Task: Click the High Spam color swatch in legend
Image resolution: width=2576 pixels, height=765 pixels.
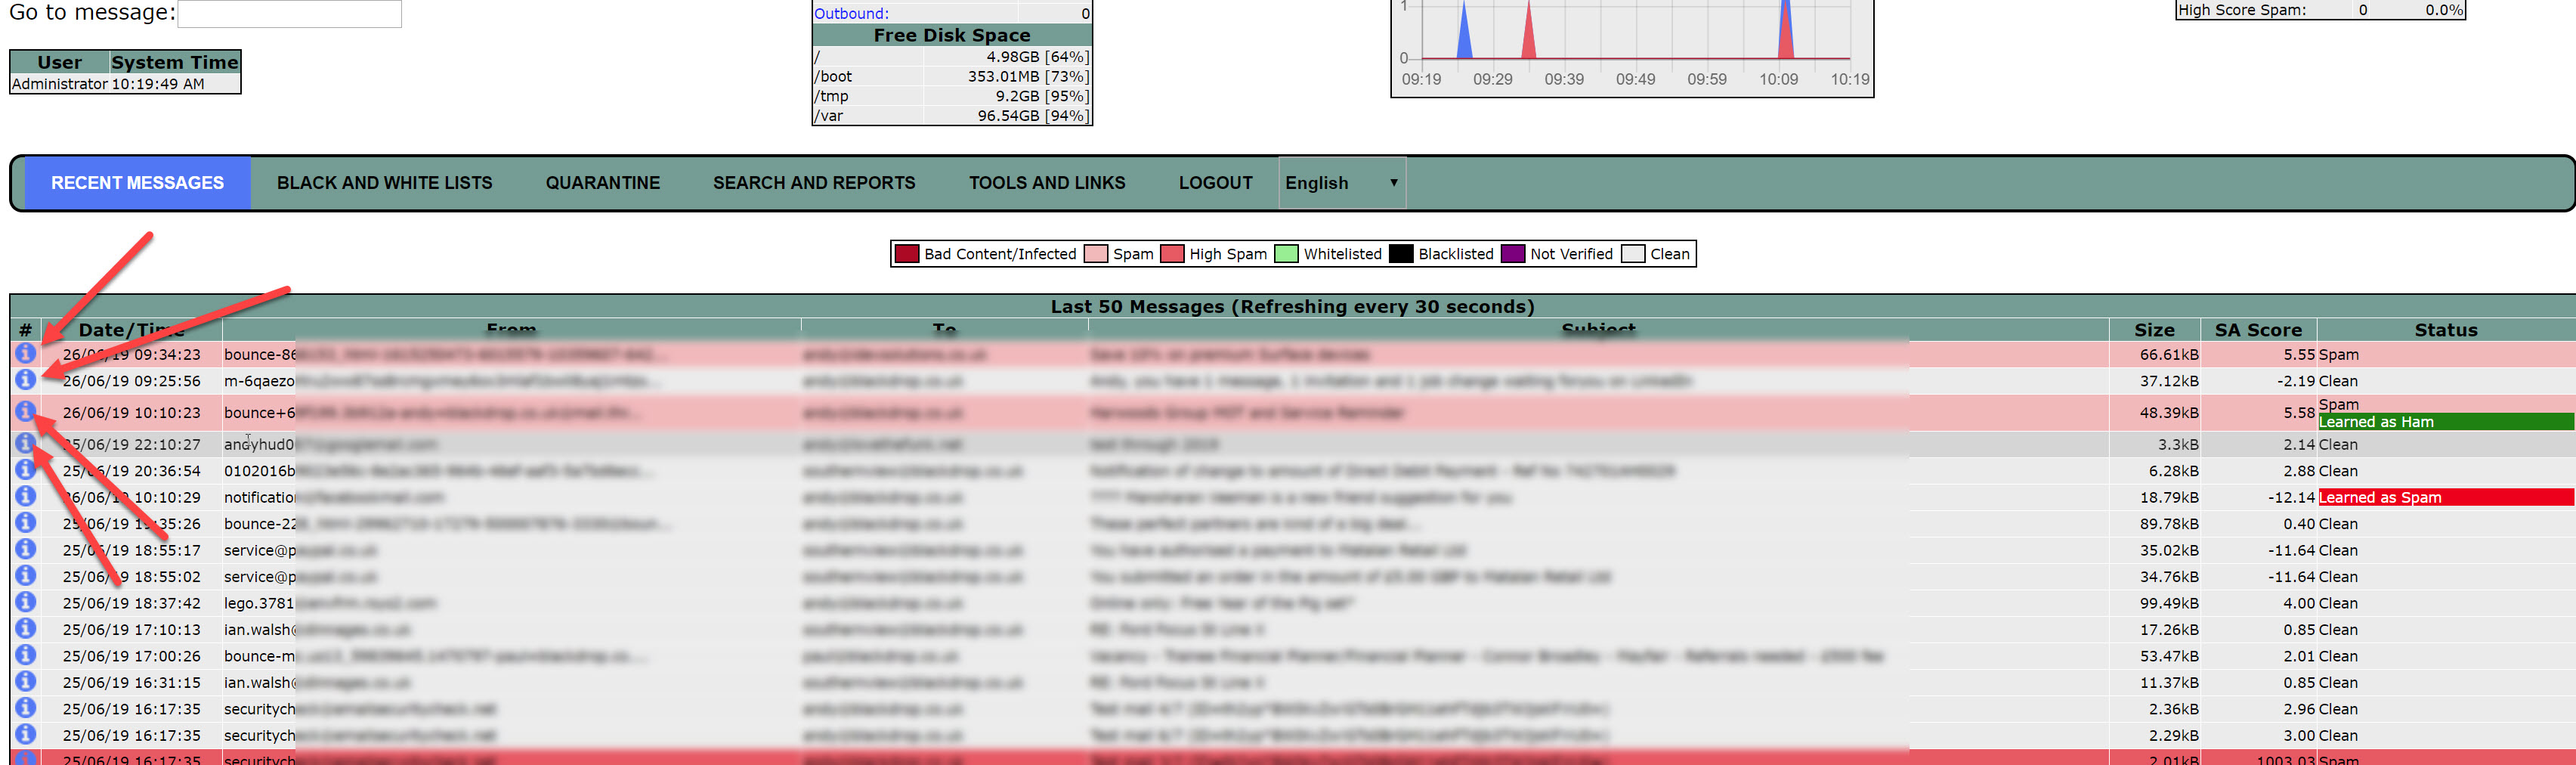Action: (x=1172, y=254)
